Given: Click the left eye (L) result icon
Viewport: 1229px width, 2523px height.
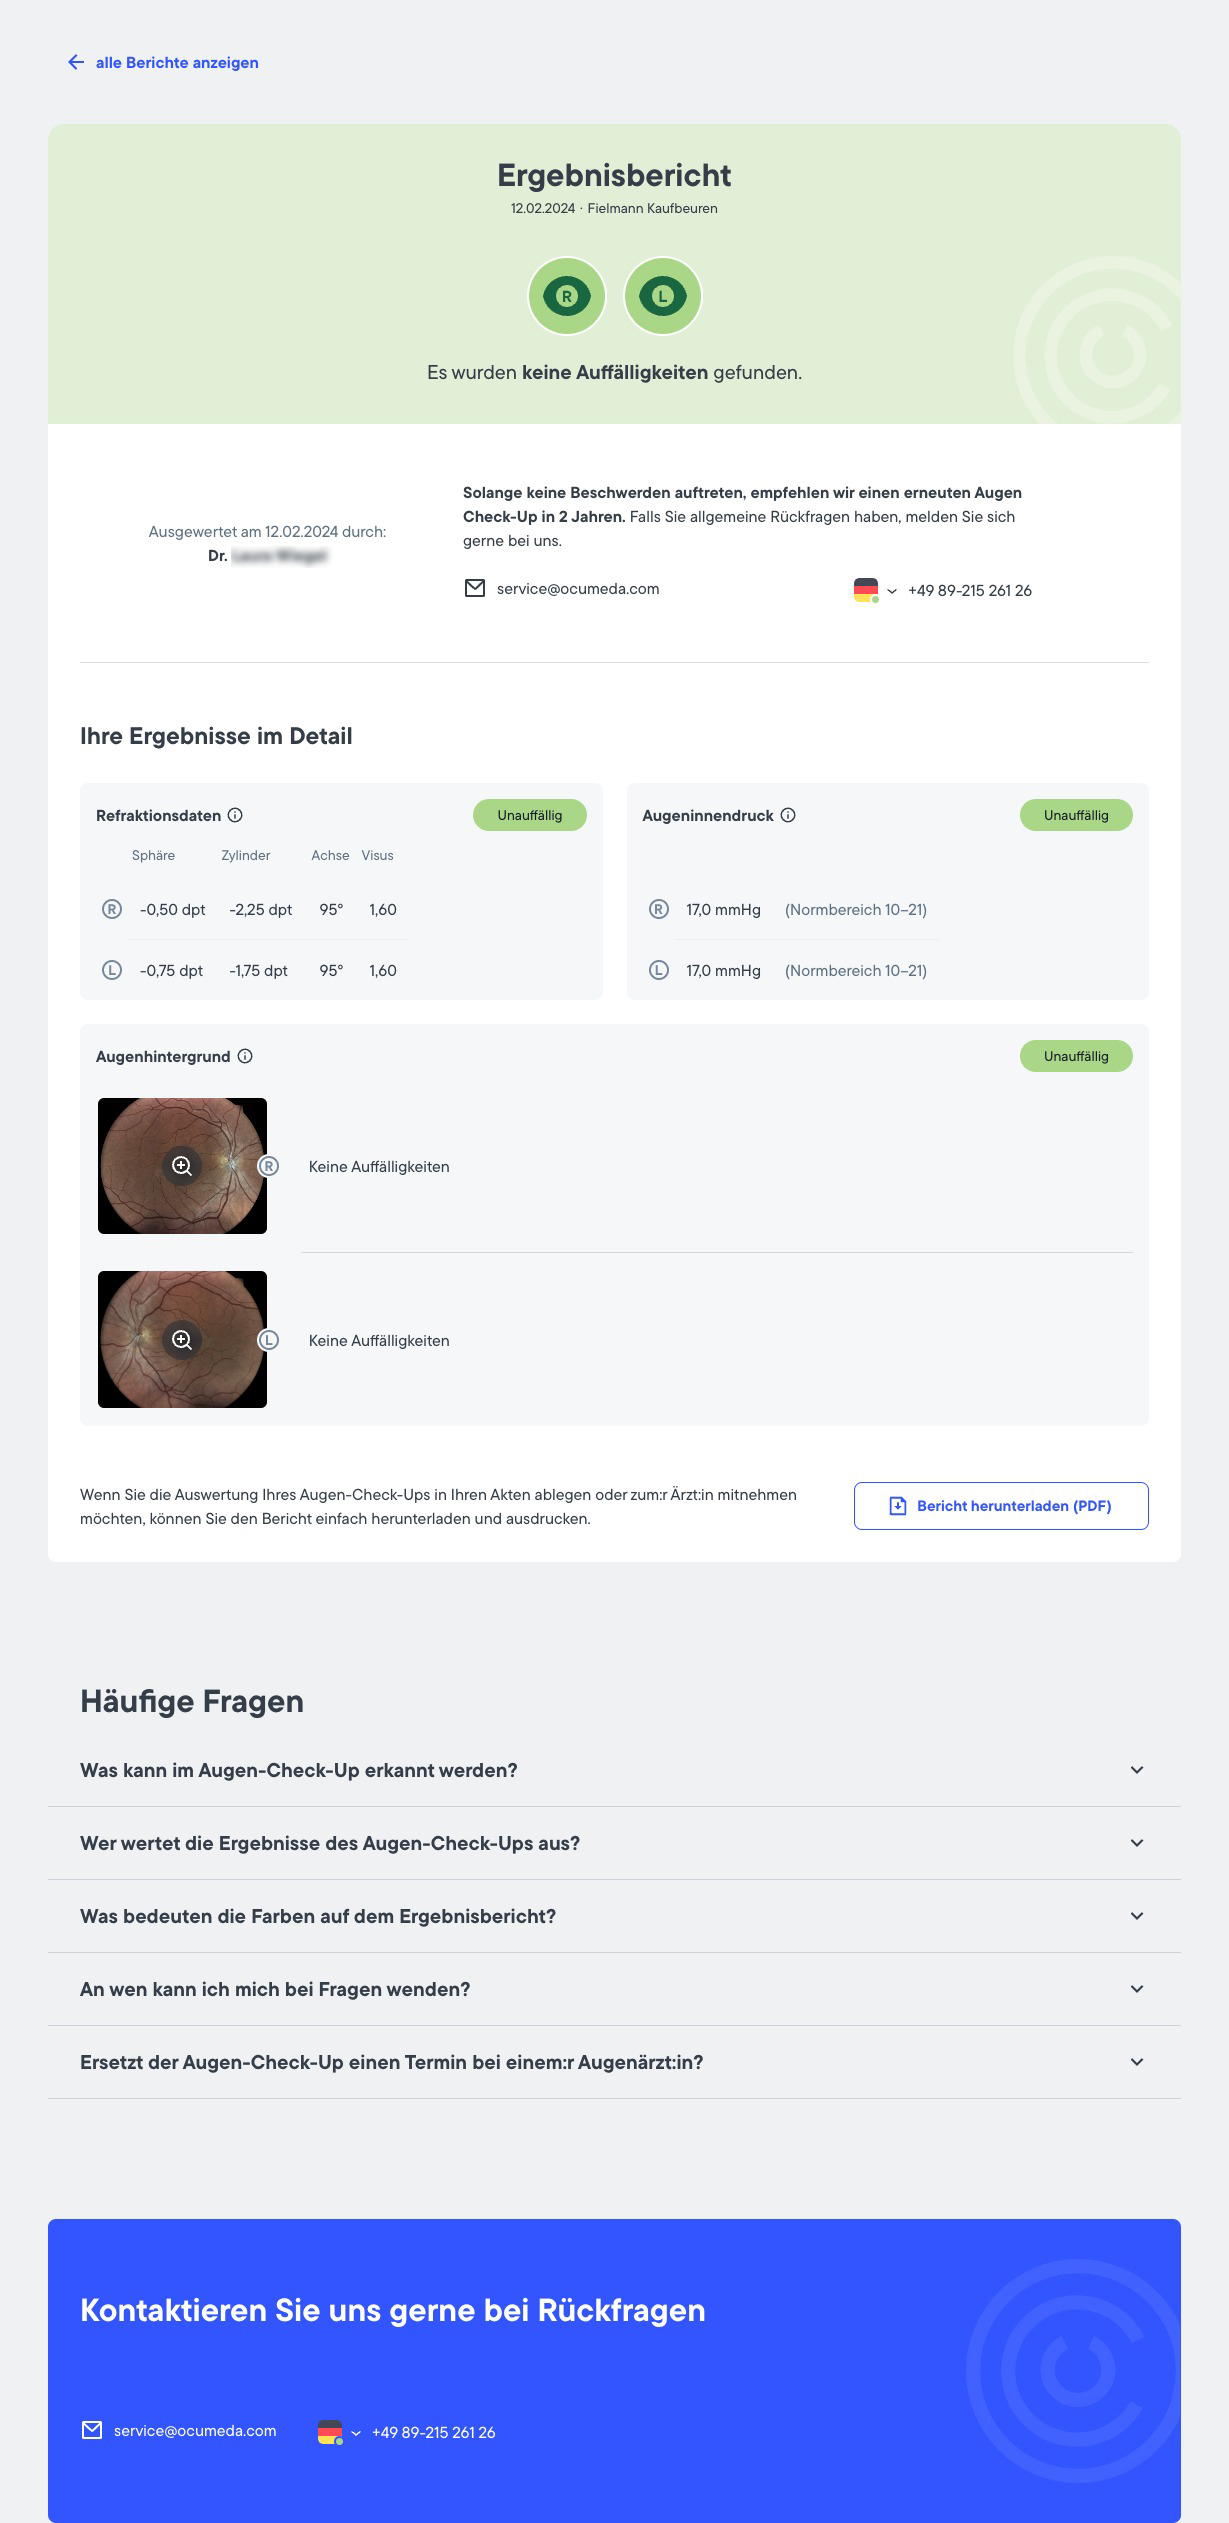Looking at the screenshot, I should (662, 296).
